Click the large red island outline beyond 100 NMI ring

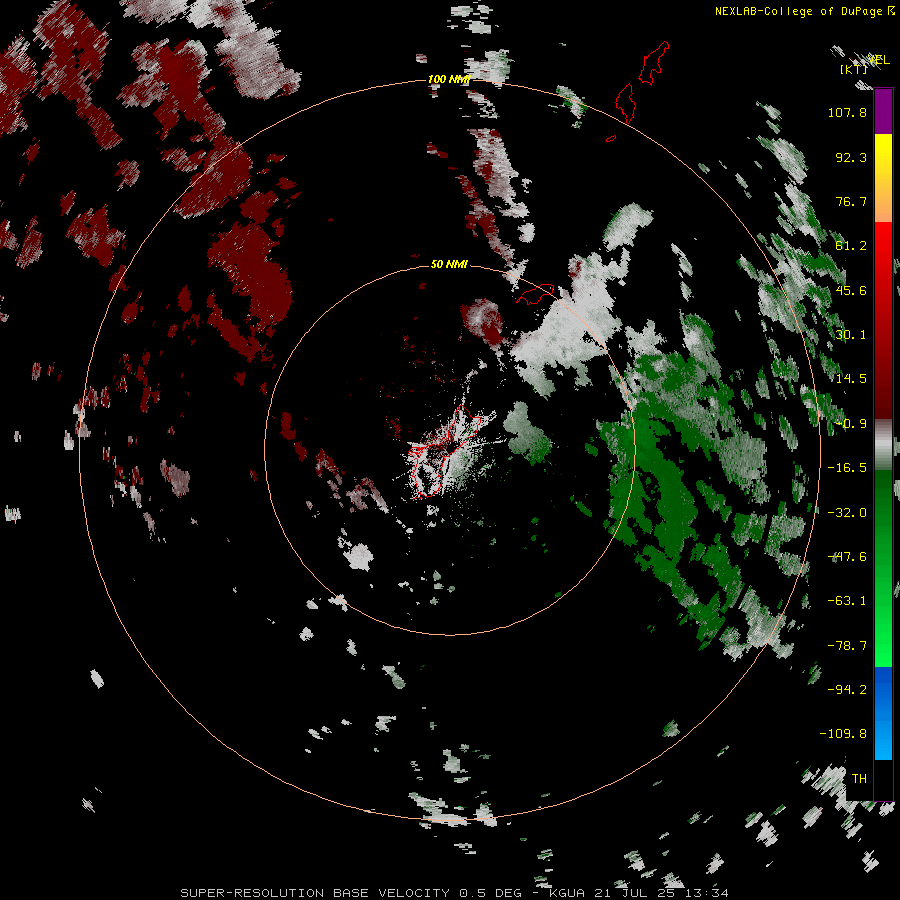pyautogui.click(x=654, y=63)
